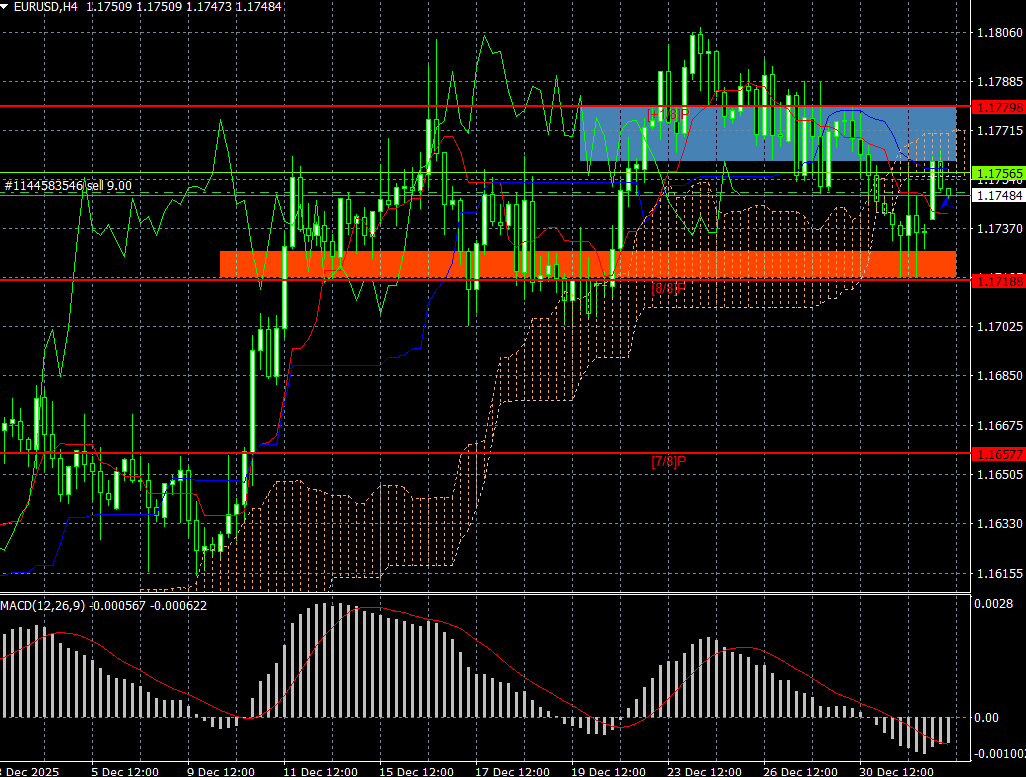Click the red 1.17188 price level tag
The image size is (1026, 777).
point(999,281)
